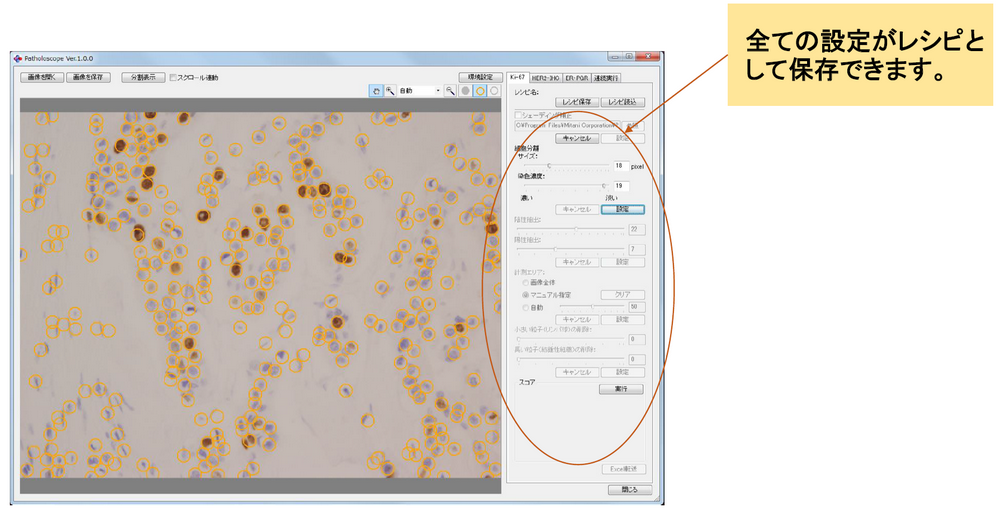Toggle the シェーディング補正 checkbox
The width and height of the screenshot is (1004, 512).
click(519, 115)
